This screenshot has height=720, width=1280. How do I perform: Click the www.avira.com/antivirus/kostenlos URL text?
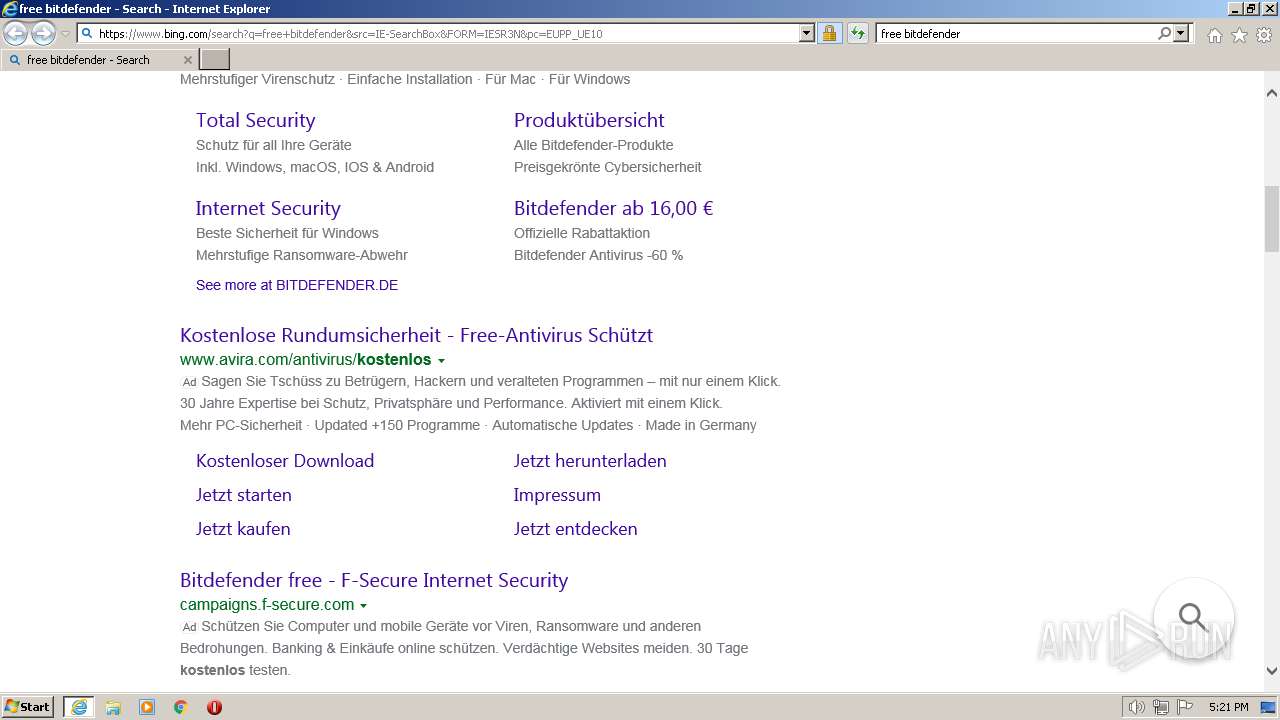point(305,359)
